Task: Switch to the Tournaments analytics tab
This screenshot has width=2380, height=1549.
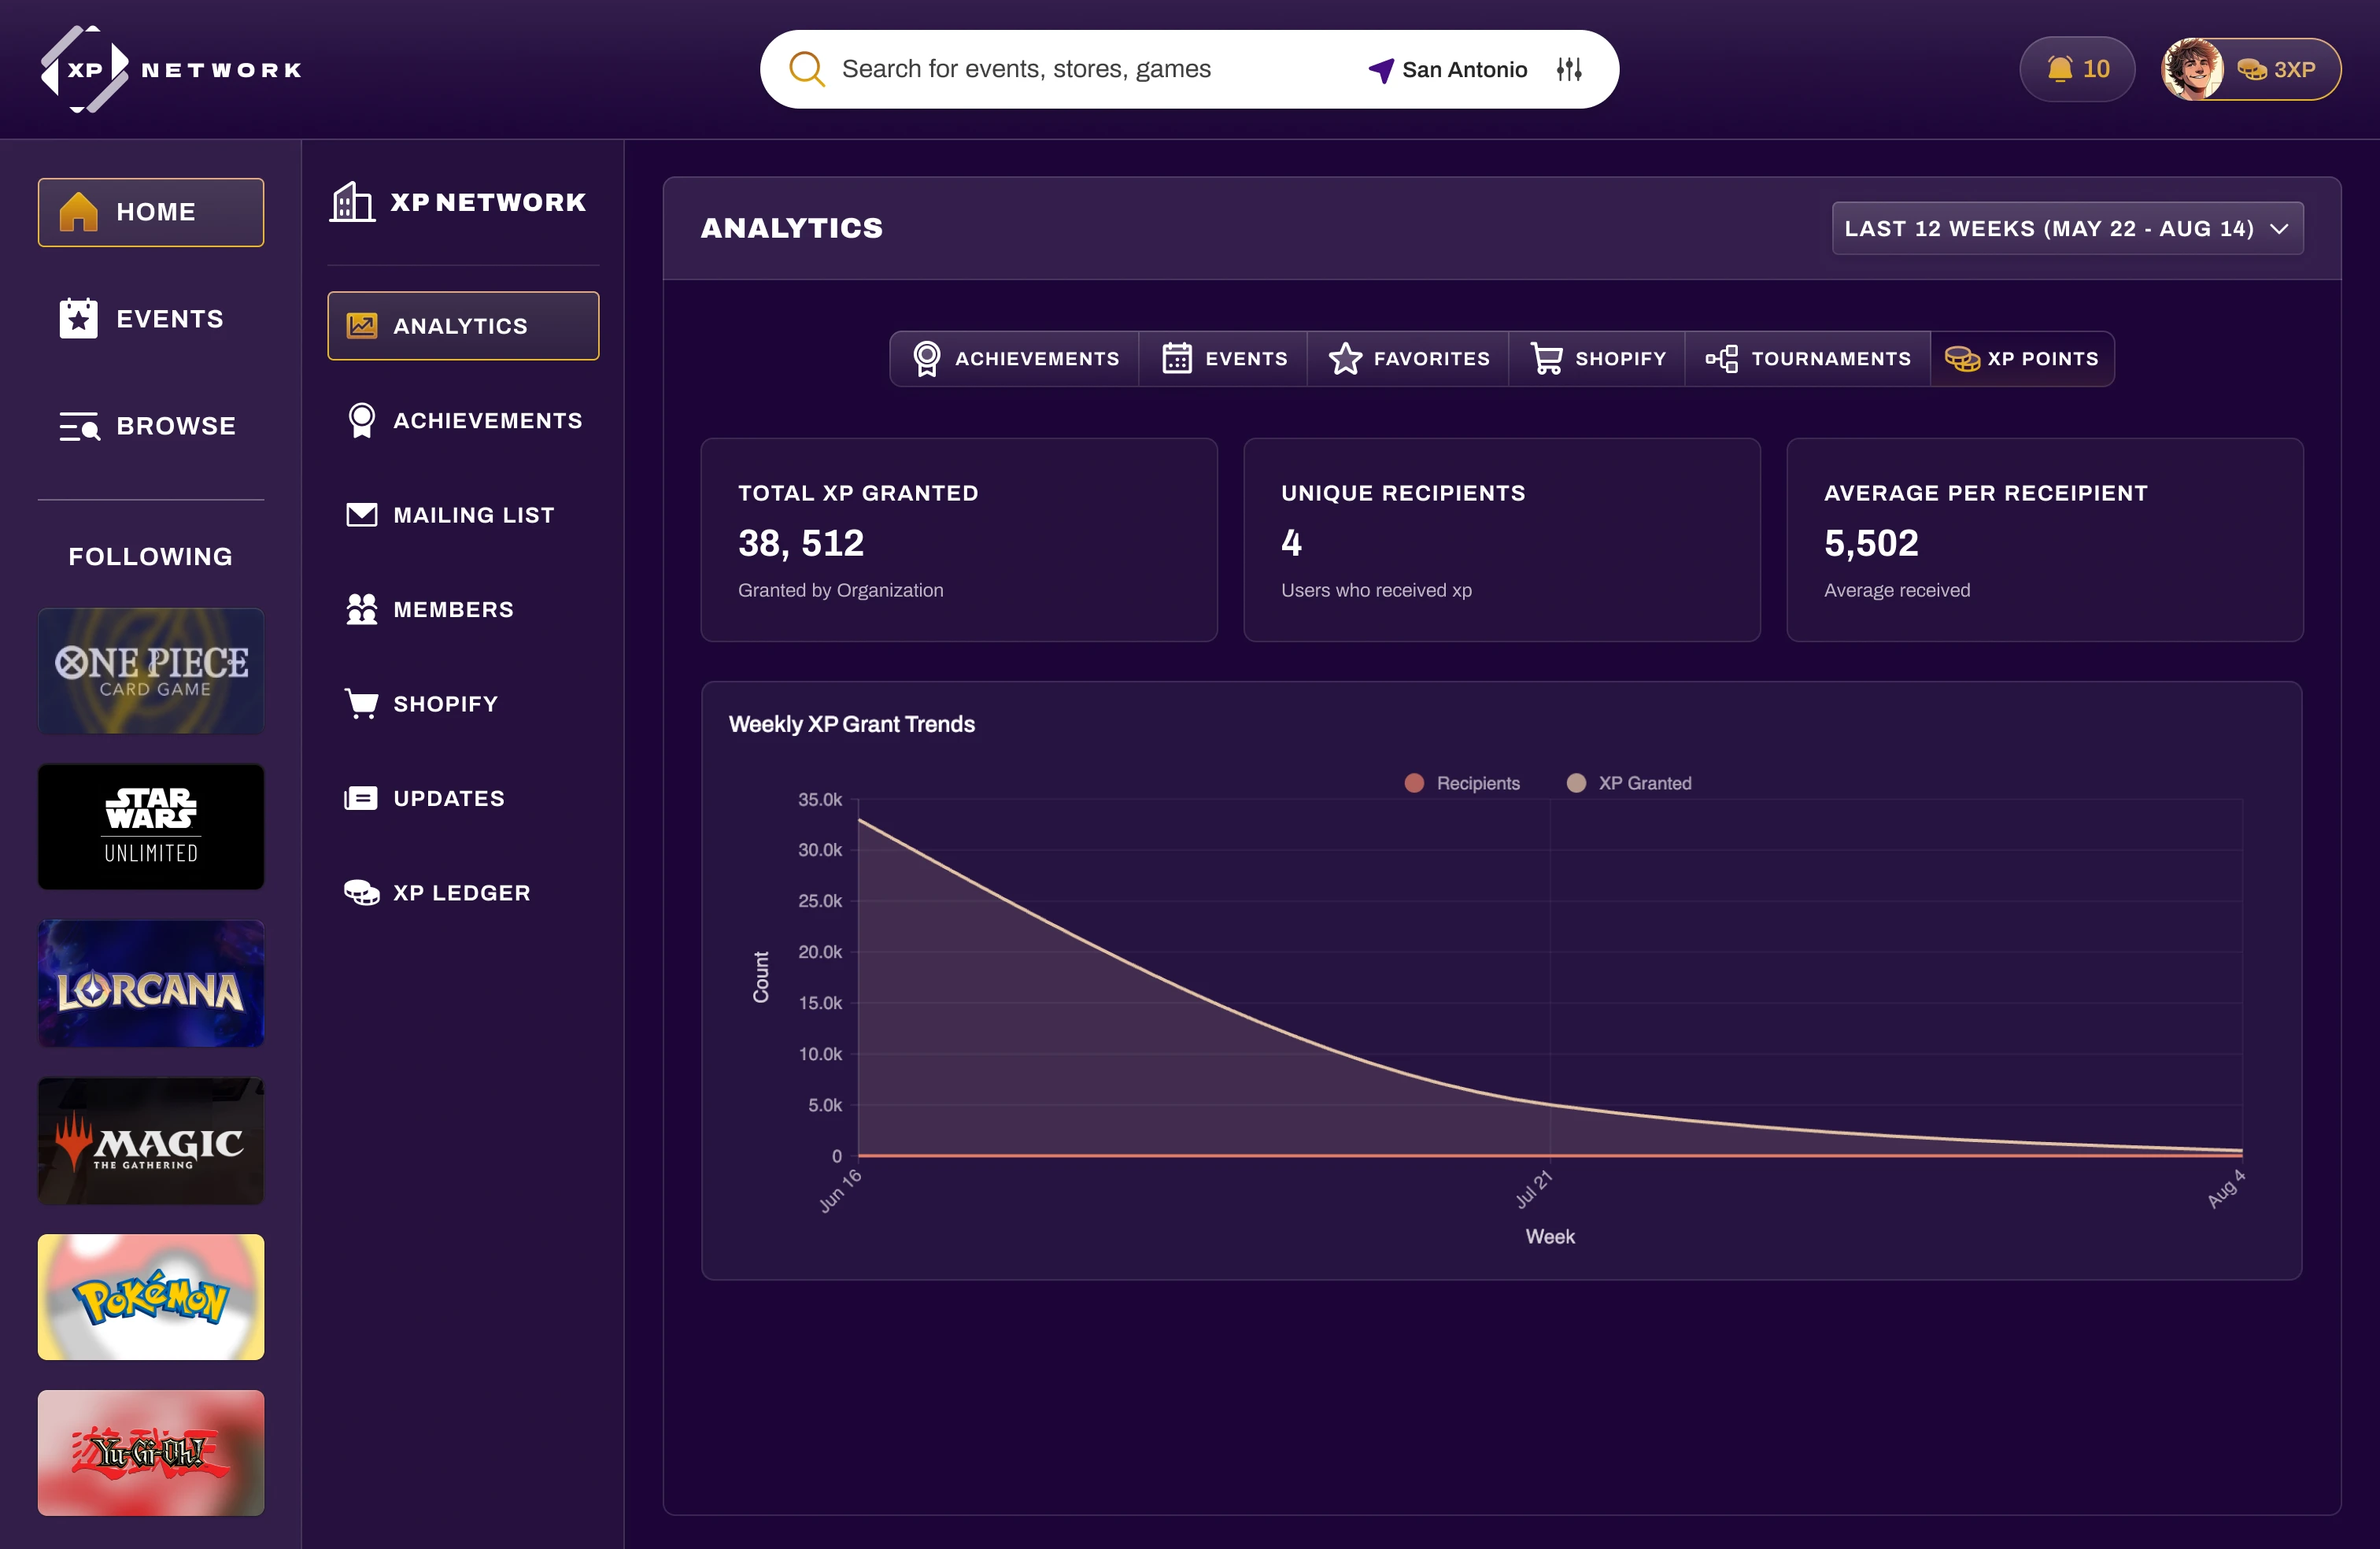Action: click(1808, 358)
